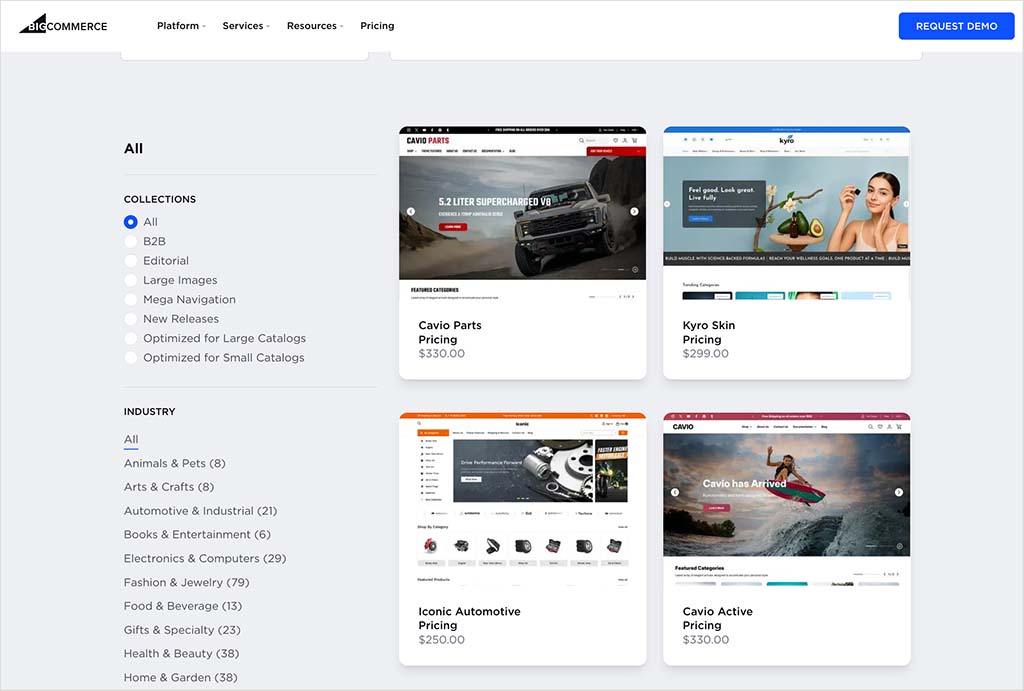Filter by Home & Garden (38)
This screenshot has width=1024, height=691.
click(x=180, y=677)
